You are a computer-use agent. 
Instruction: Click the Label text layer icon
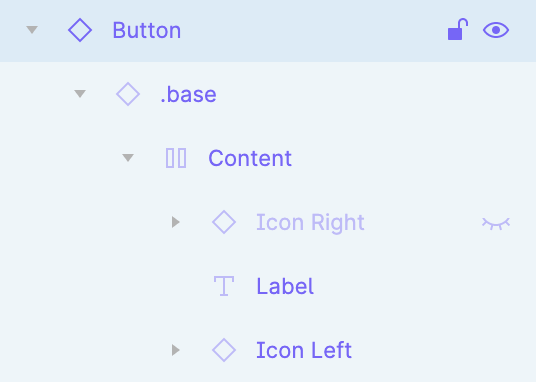(x=224, y=286)
